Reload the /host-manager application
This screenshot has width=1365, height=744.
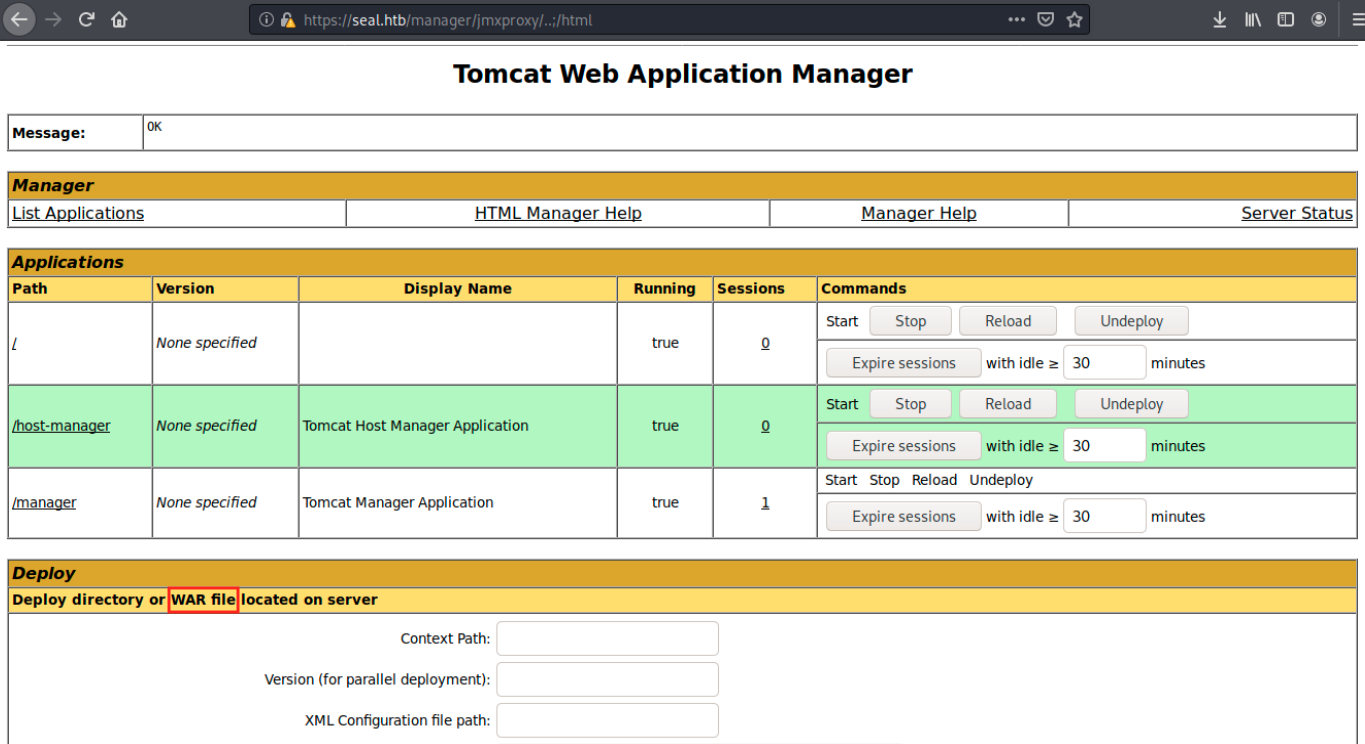tap(1007, 404)
